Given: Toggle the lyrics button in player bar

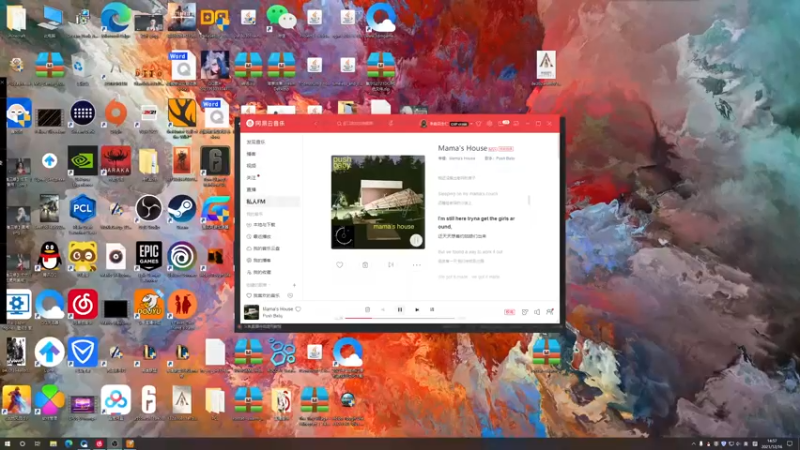Looking at the screenshot, I should coord(432,310).
